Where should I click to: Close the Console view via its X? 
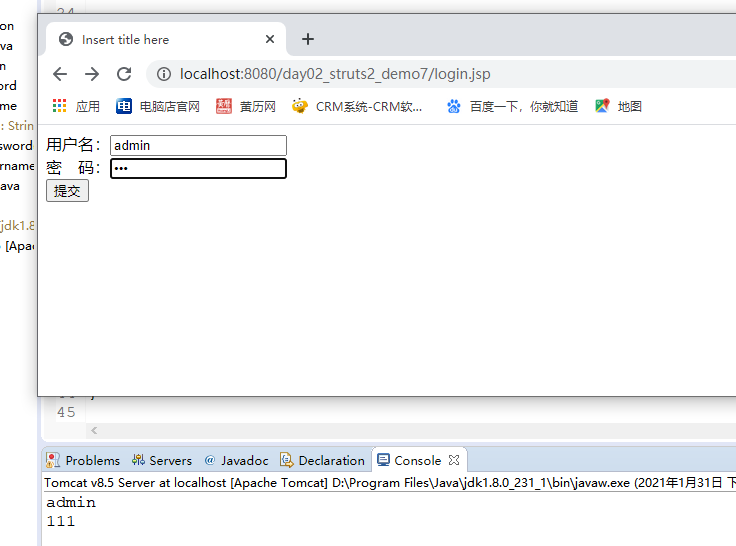(x=454, y=460)
